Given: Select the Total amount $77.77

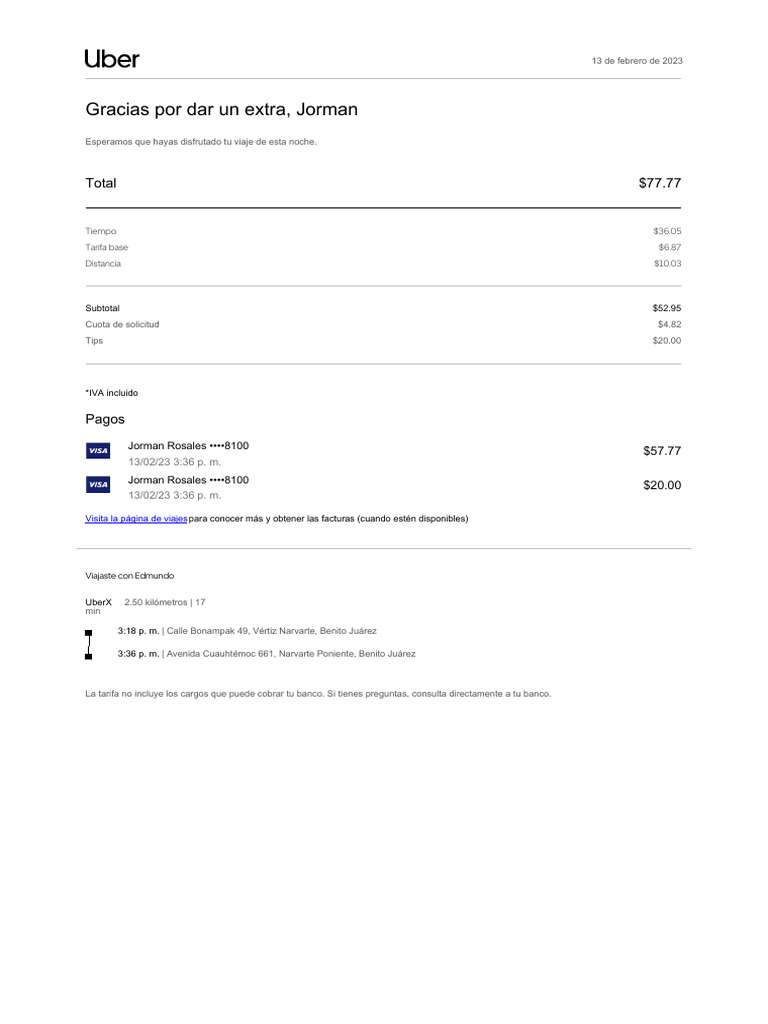Looking at the screenshot, I should [x=659, y=183].
